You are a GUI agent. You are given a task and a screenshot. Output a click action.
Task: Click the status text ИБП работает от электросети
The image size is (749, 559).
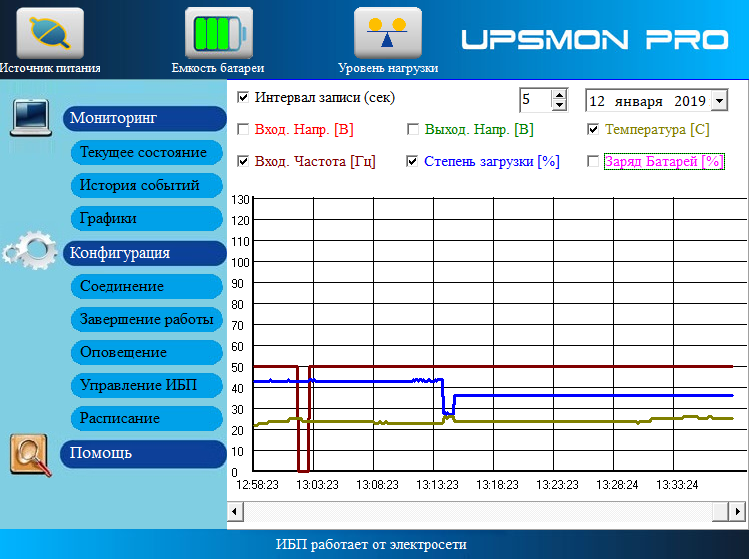(x=371, y=544)
